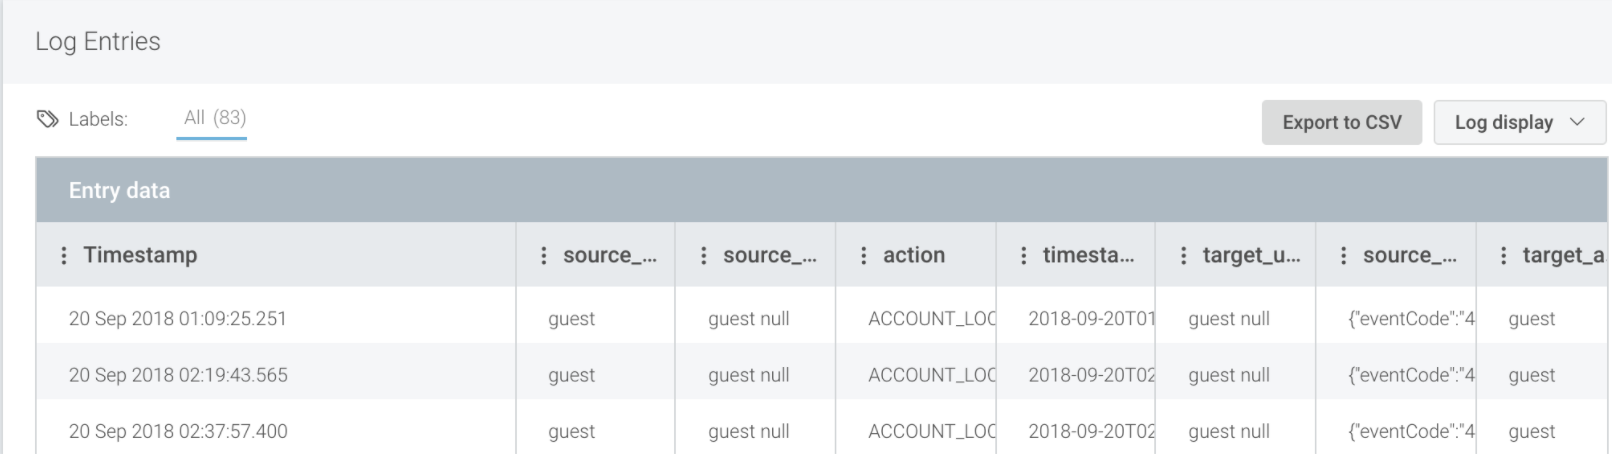Click the Entry data header bar
The image size is (1612, 468).
[x=822, y=190]
